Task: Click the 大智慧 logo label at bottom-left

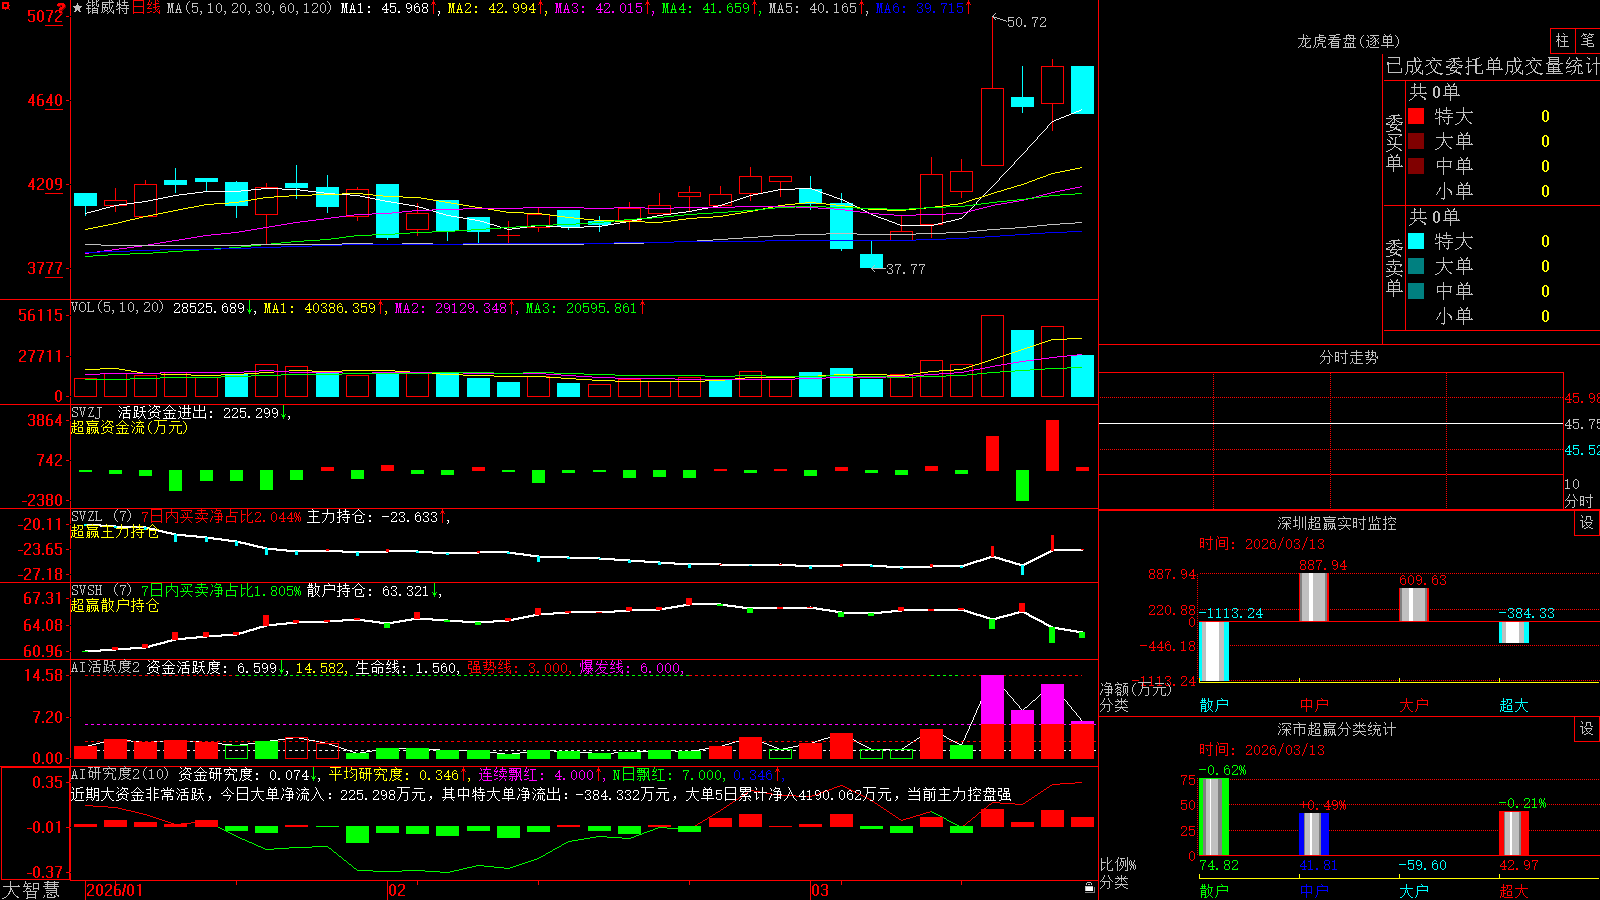Action: [x=31, y=890]
